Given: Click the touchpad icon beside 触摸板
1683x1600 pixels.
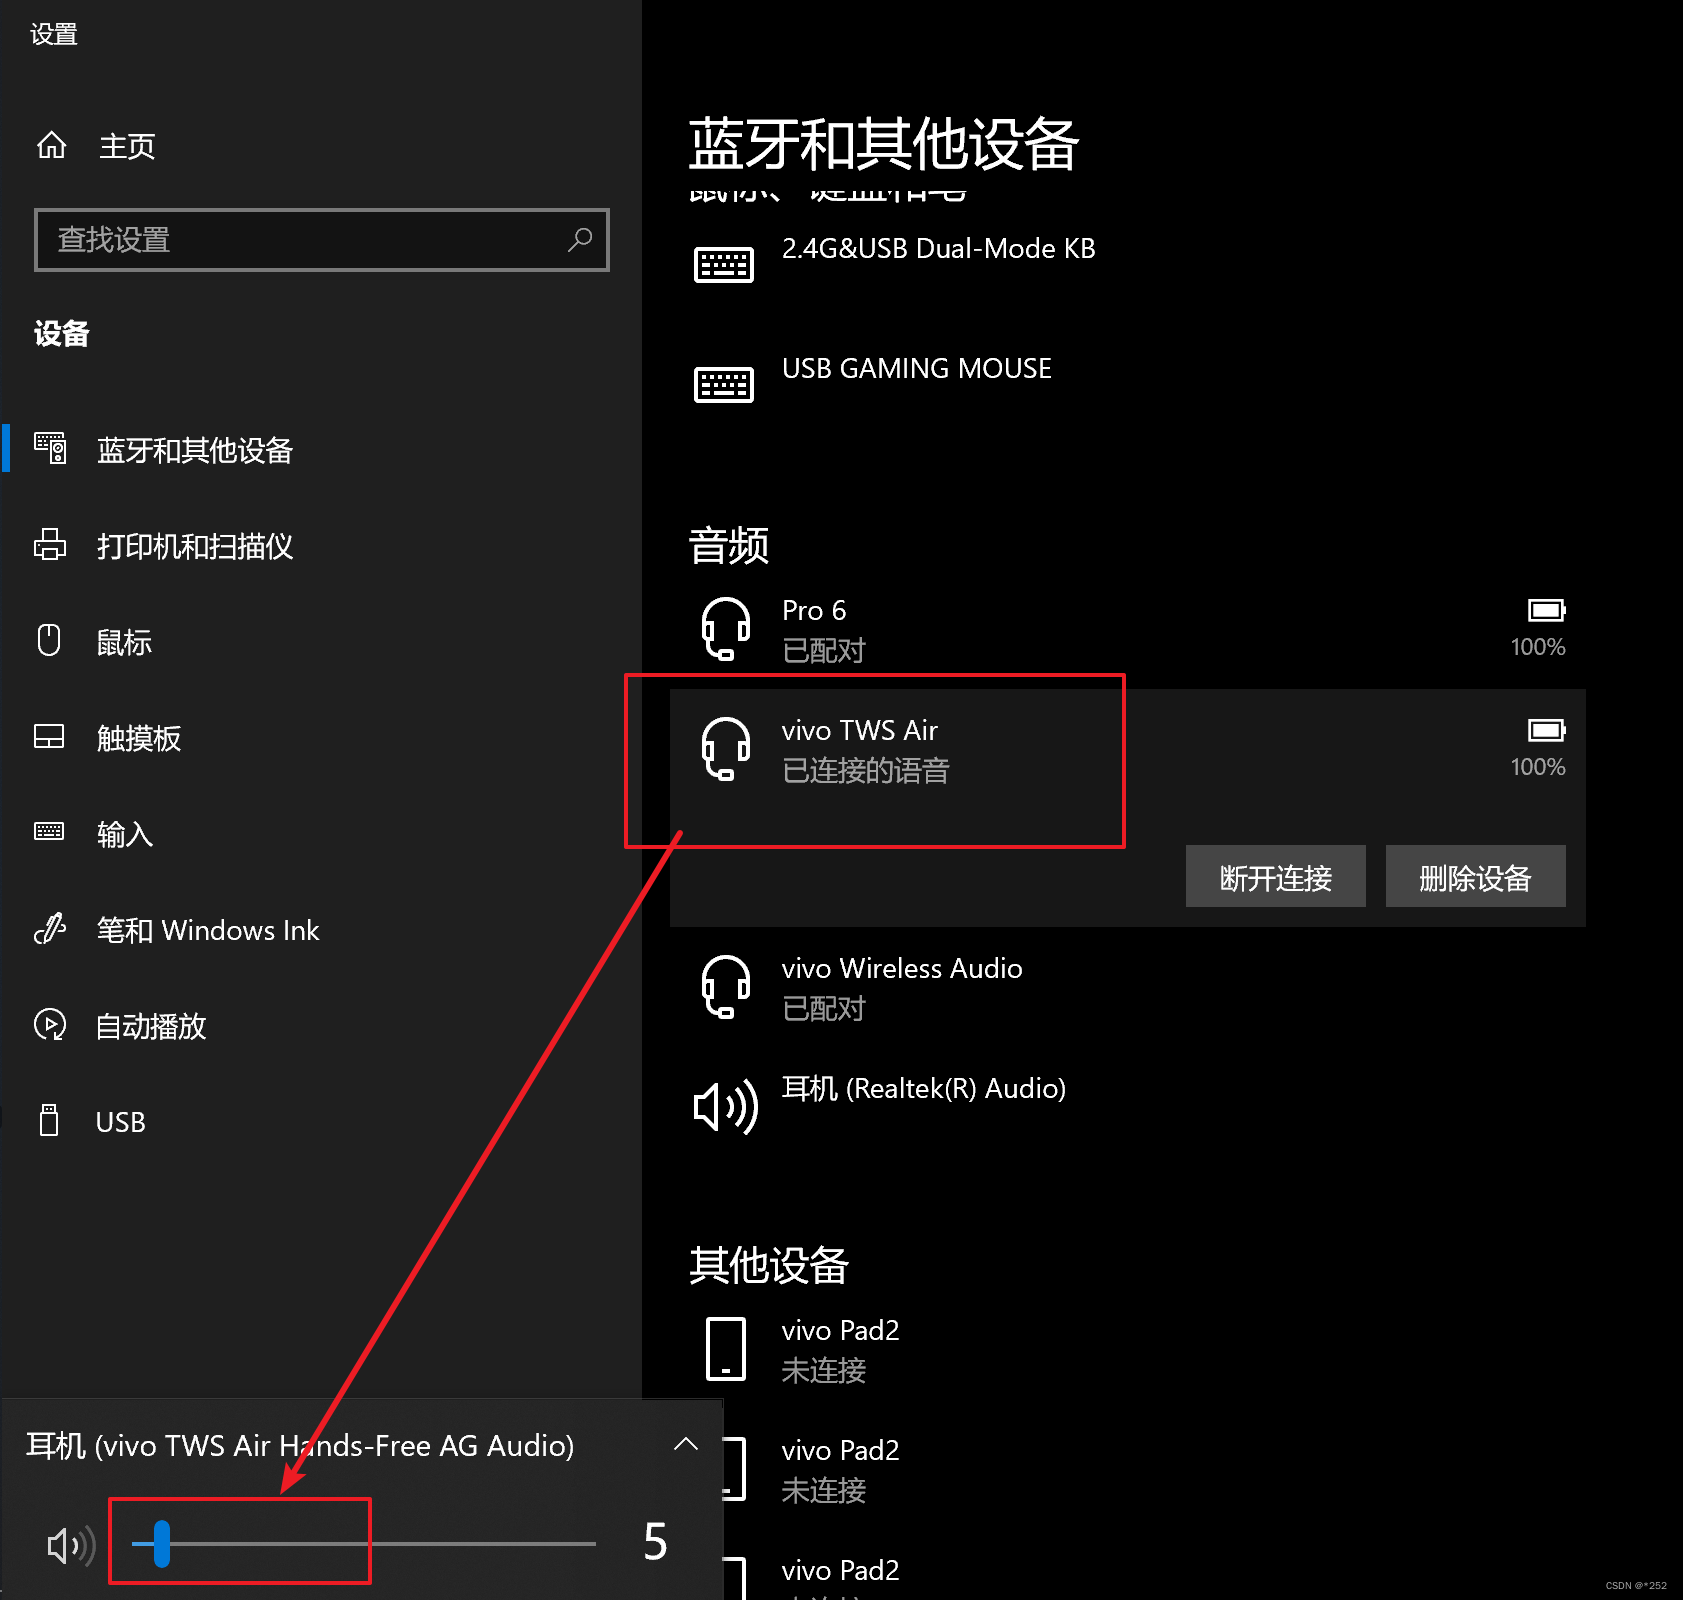Looking at the screenshot, I should 49,736.
